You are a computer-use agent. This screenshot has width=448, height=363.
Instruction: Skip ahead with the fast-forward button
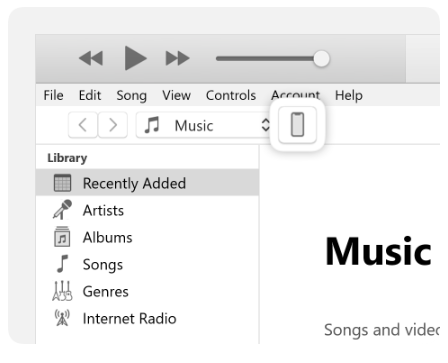point(178,58)
